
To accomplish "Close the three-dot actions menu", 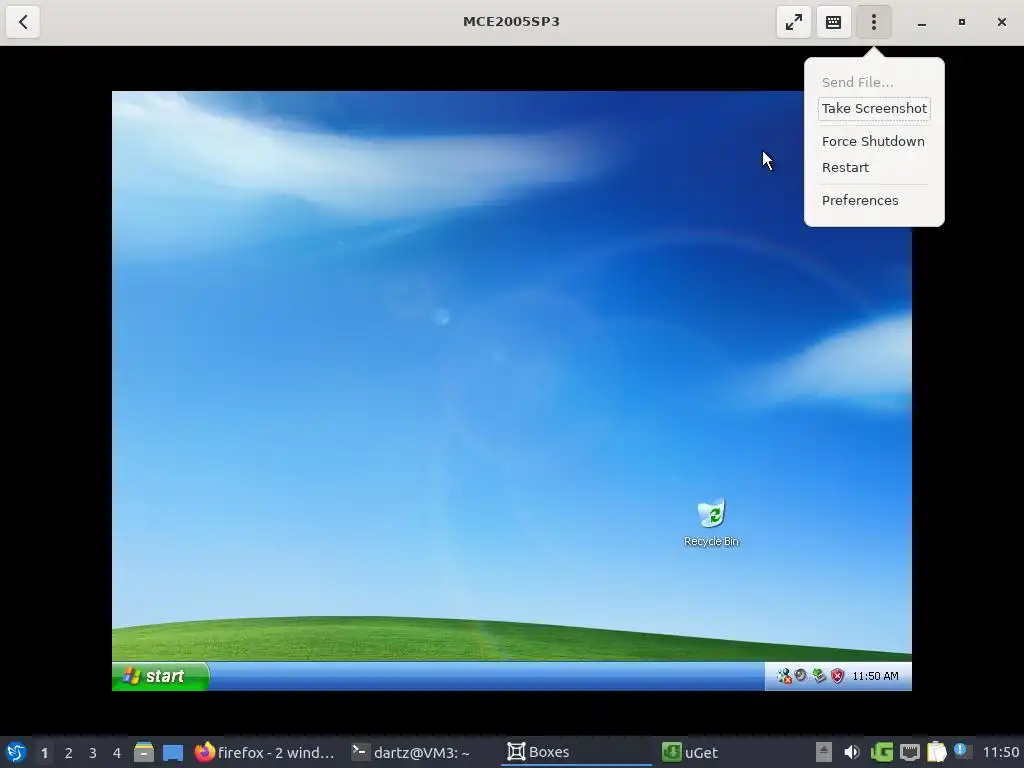I will (x=874, y=22).
